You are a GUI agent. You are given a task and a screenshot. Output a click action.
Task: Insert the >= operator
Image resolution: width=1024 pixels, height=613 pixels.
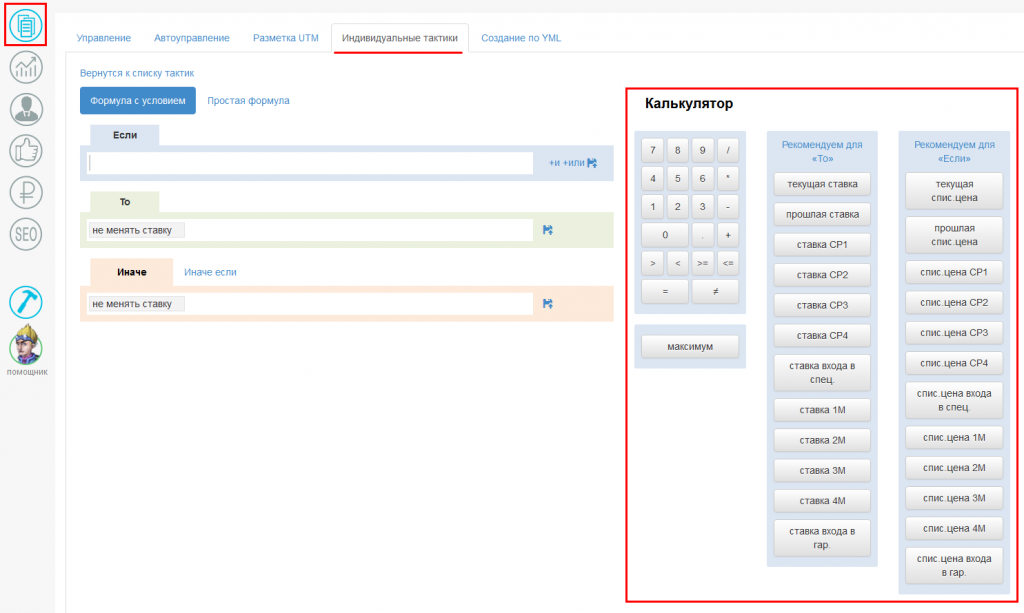[703, 263]
